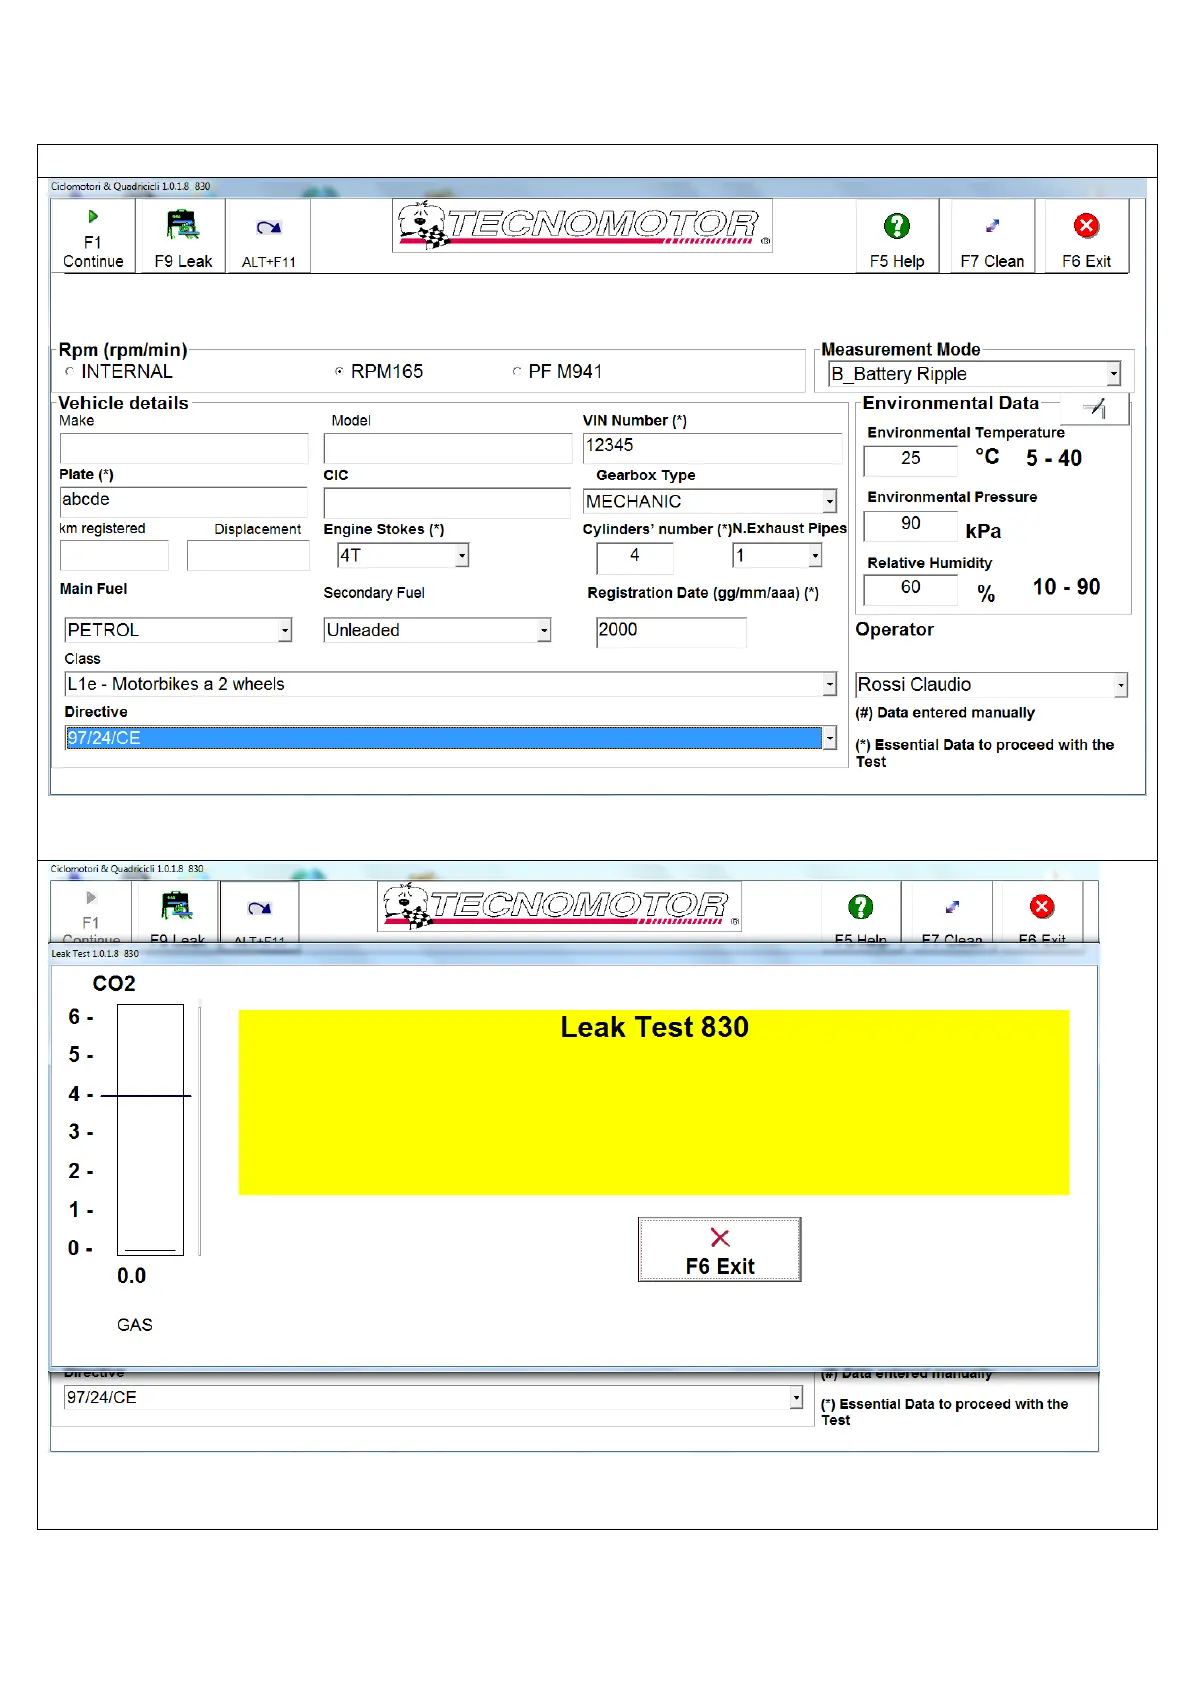
Task: Click the VIN Number input field
Action: click(712, 447)
